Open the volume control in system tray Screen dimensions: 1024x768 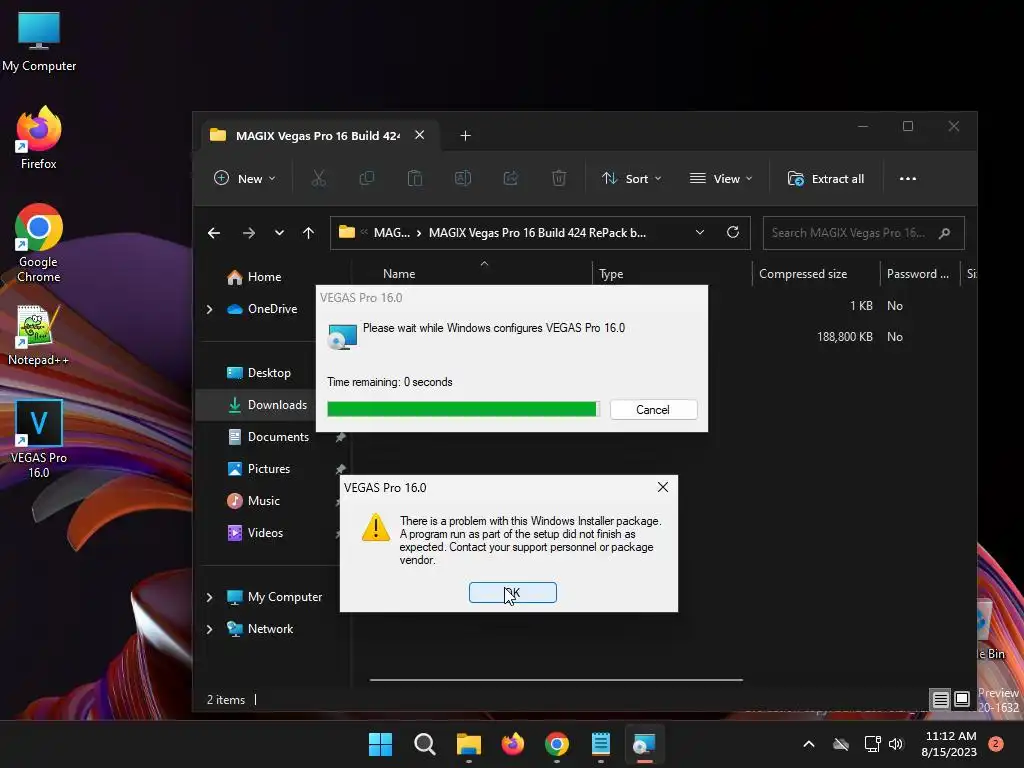(896, 744)
